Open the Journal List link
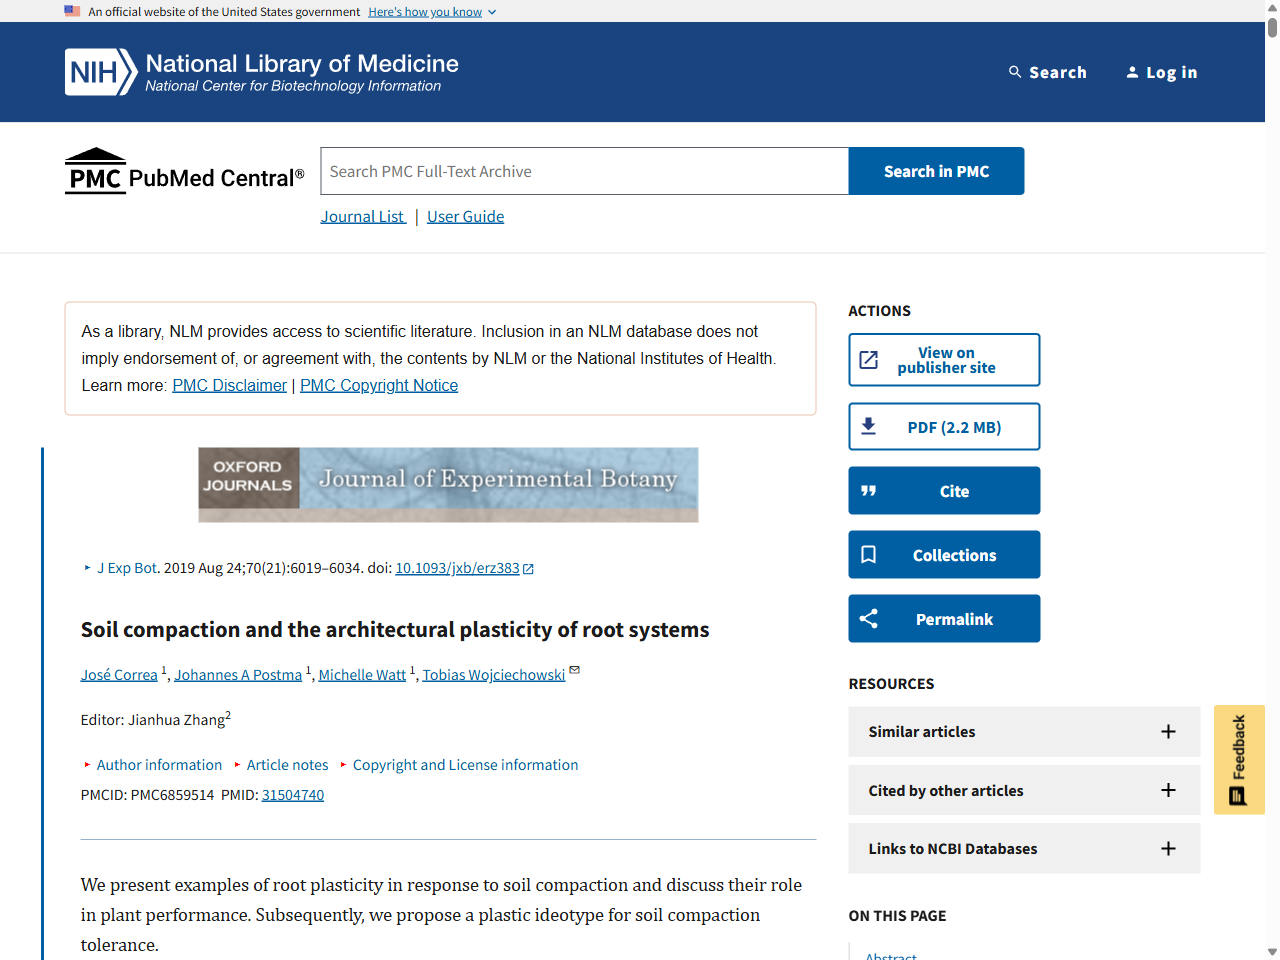Image resolution: width=1280 pixels, height=960 pixels. (362, 217)
